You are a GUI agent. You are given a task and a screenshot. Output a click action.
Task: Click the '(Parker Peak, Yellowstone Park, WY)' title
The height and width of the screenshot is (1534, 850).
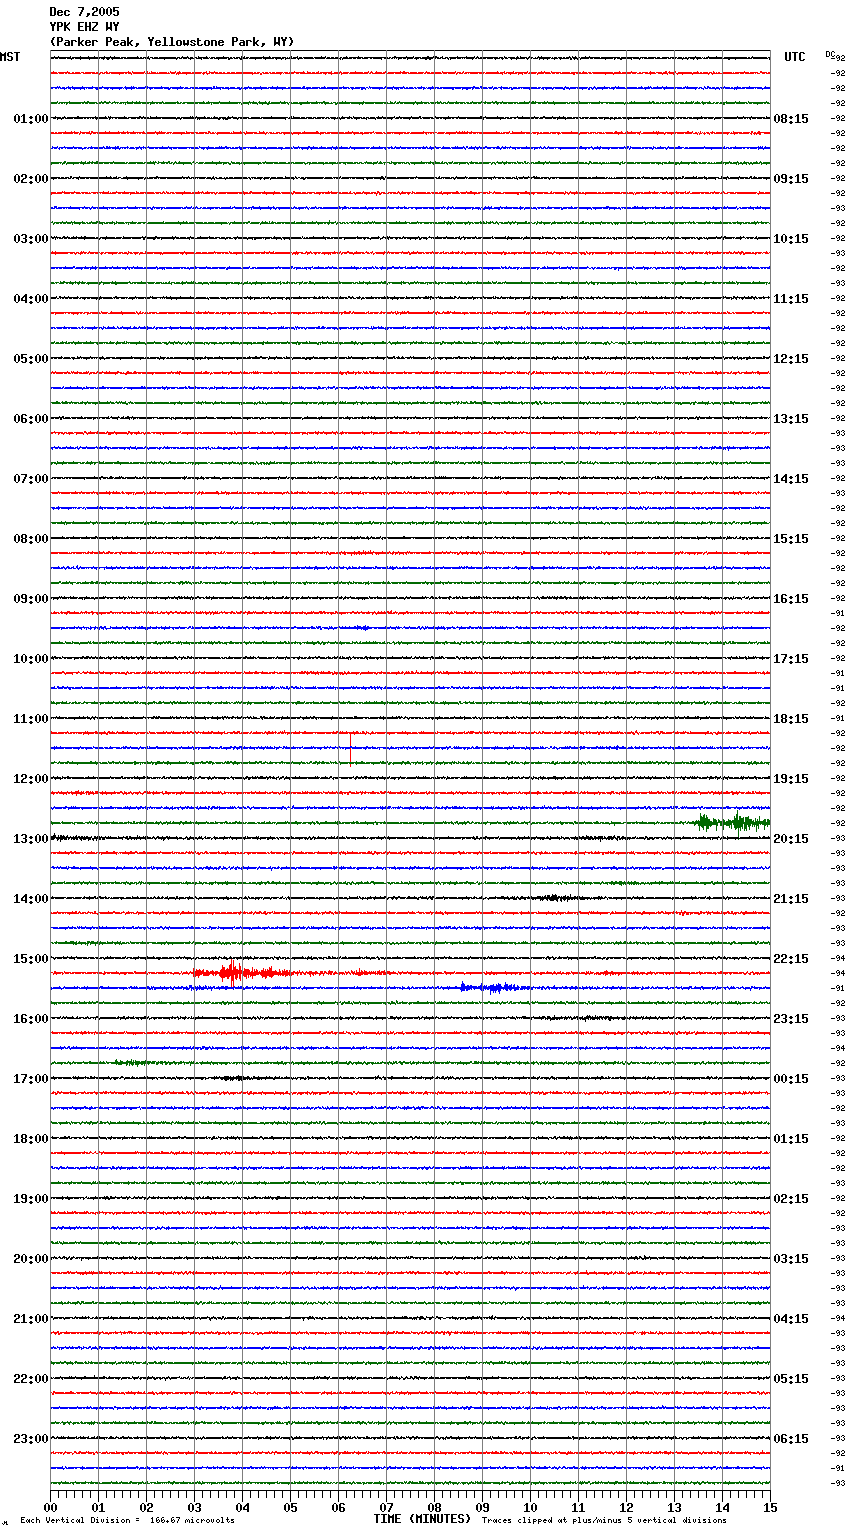coord(172,42)
